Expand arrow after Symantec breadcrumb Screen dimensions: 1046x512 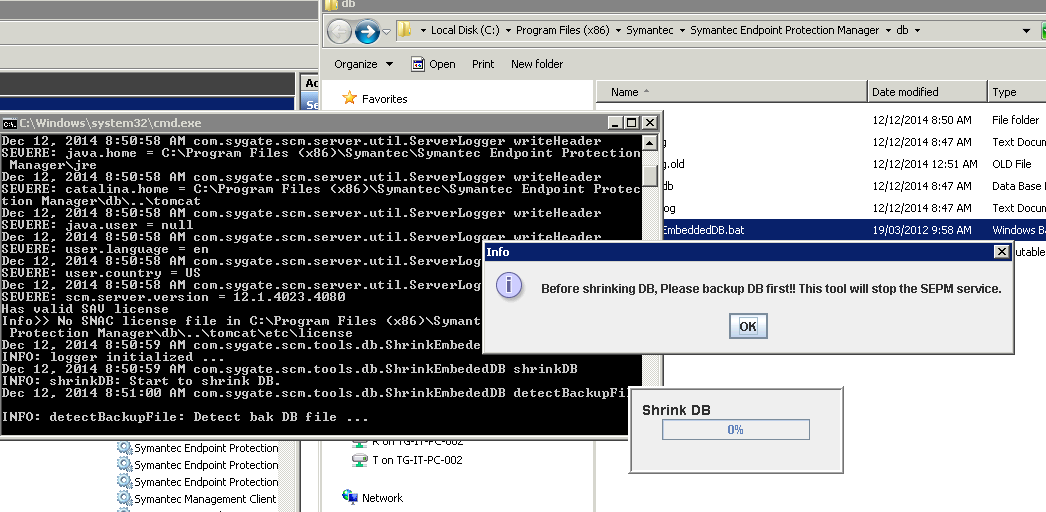(682, 31)
